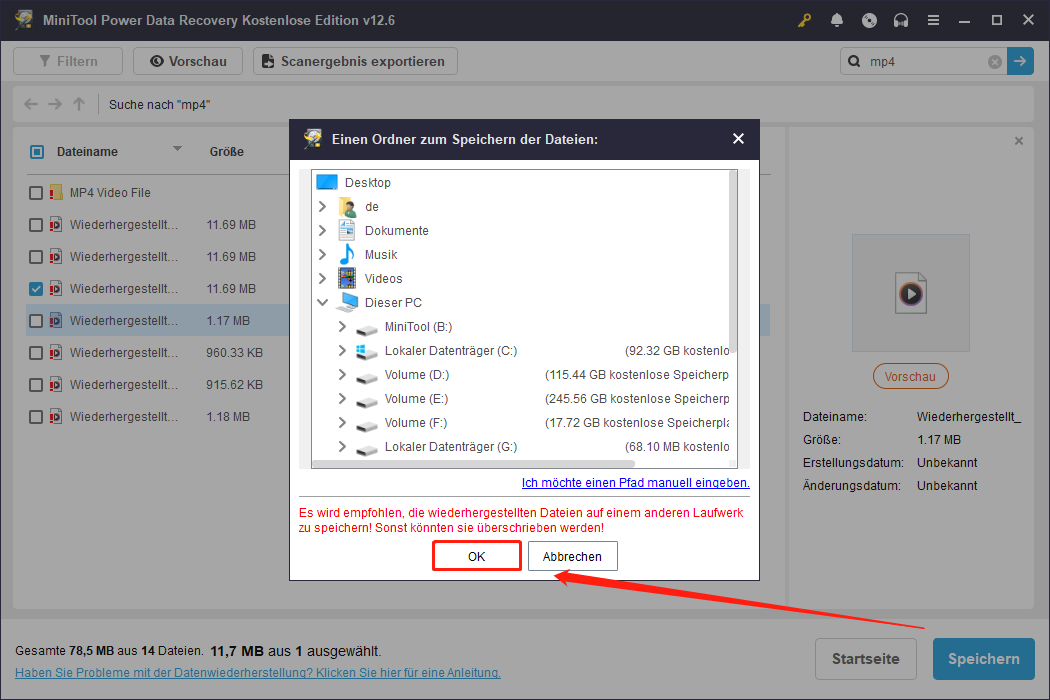Image resolution: width=1050 pixels, height=700 pixels.
Task: Open the hamburger menu in title bar
Action: (x=933, y=20)
